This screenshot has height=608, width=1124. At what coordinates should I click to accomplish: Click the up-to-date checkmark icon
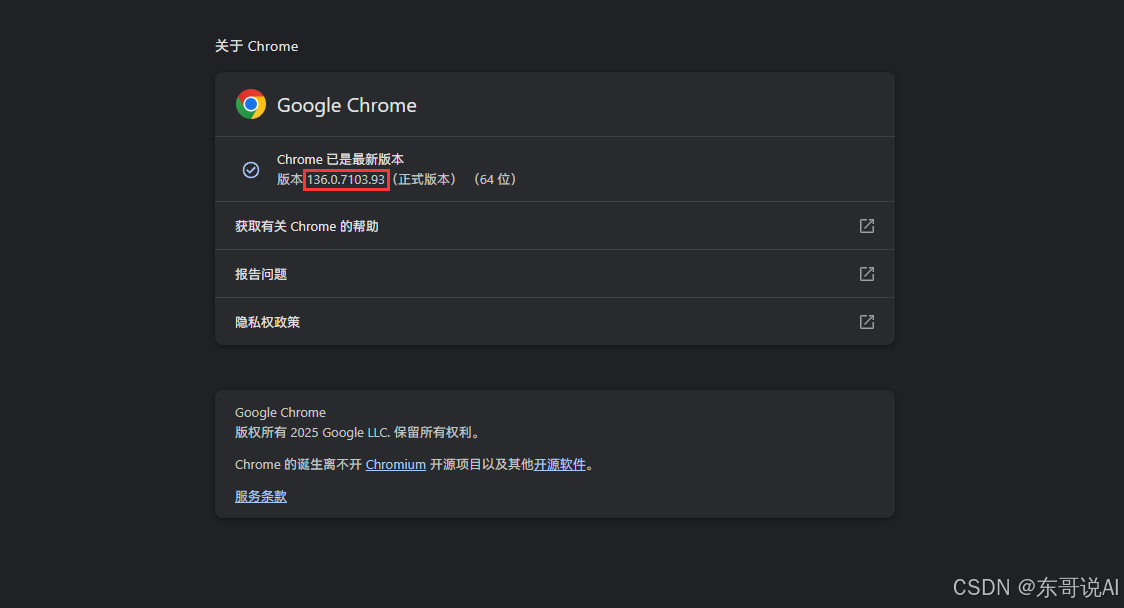251,170
